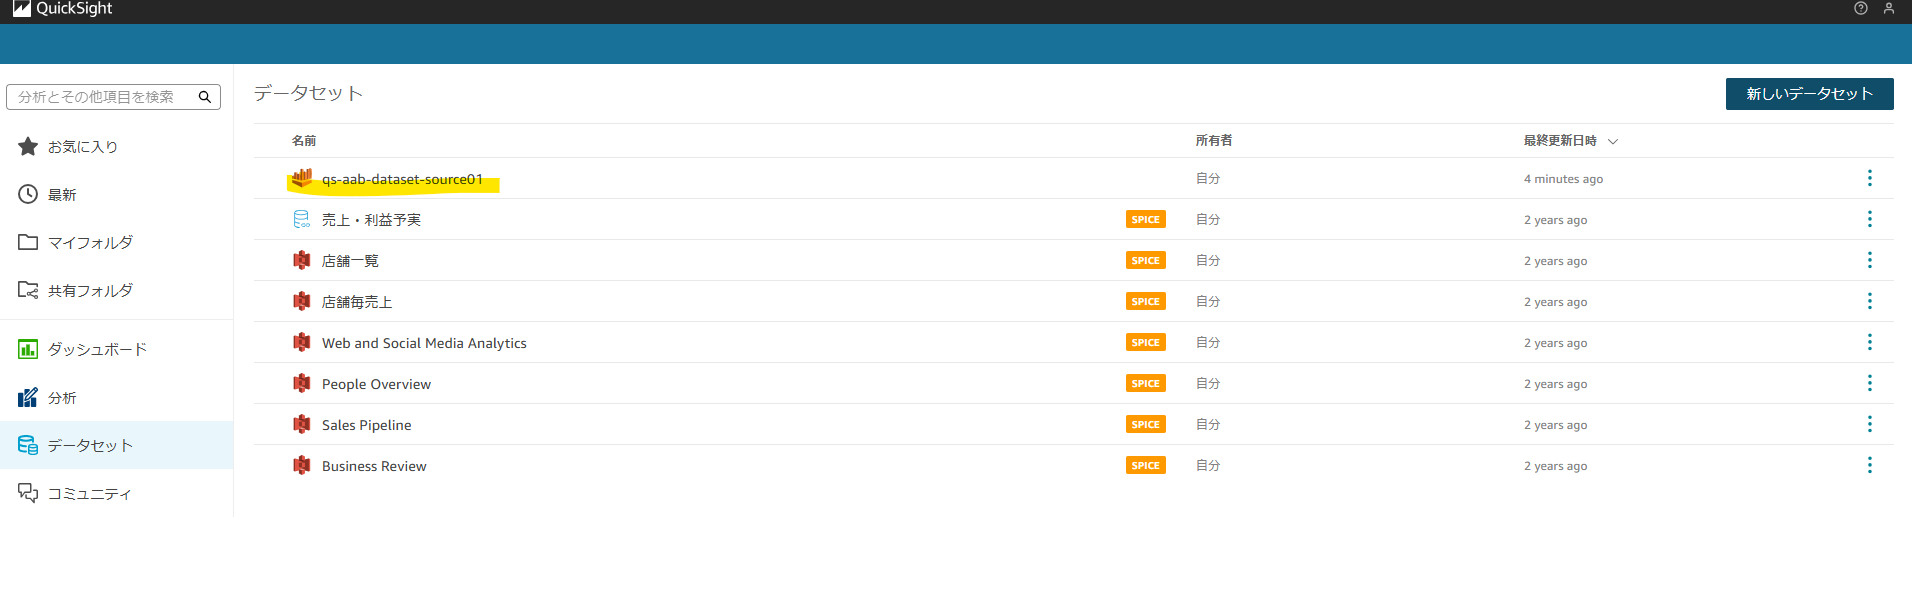Open the three-dot menu for 売上・利益予実
Viewport: 1912px width, 592px height.
pos(1869,219)
